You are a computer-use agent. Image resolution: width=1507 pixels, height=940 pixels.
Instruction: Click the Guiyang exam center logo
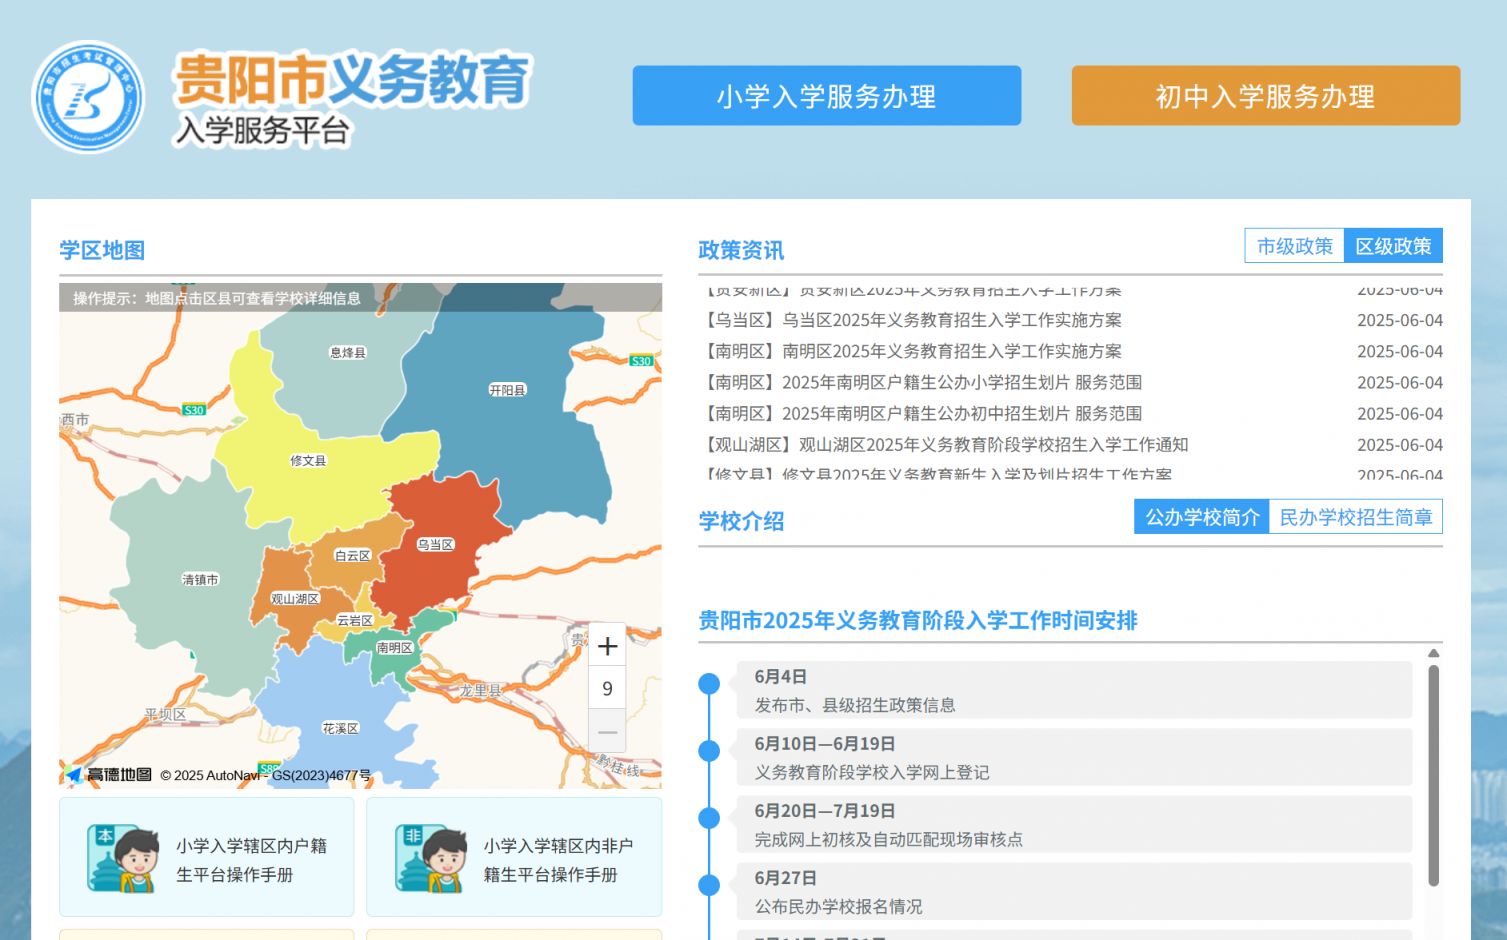pyautogui.click(x=88, y=97)
